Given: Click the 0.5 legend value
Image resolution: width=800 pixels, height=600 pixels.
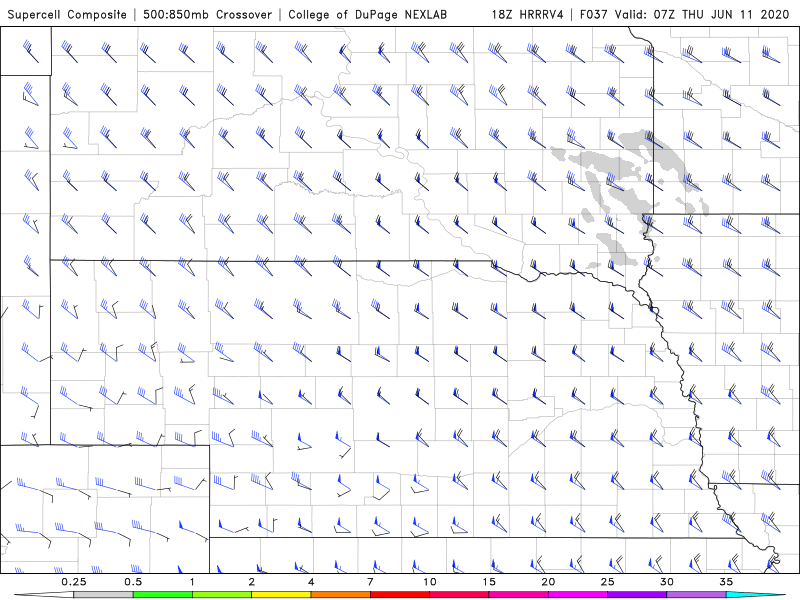Looking at the screenshot, I should click(x=133, y=582).
